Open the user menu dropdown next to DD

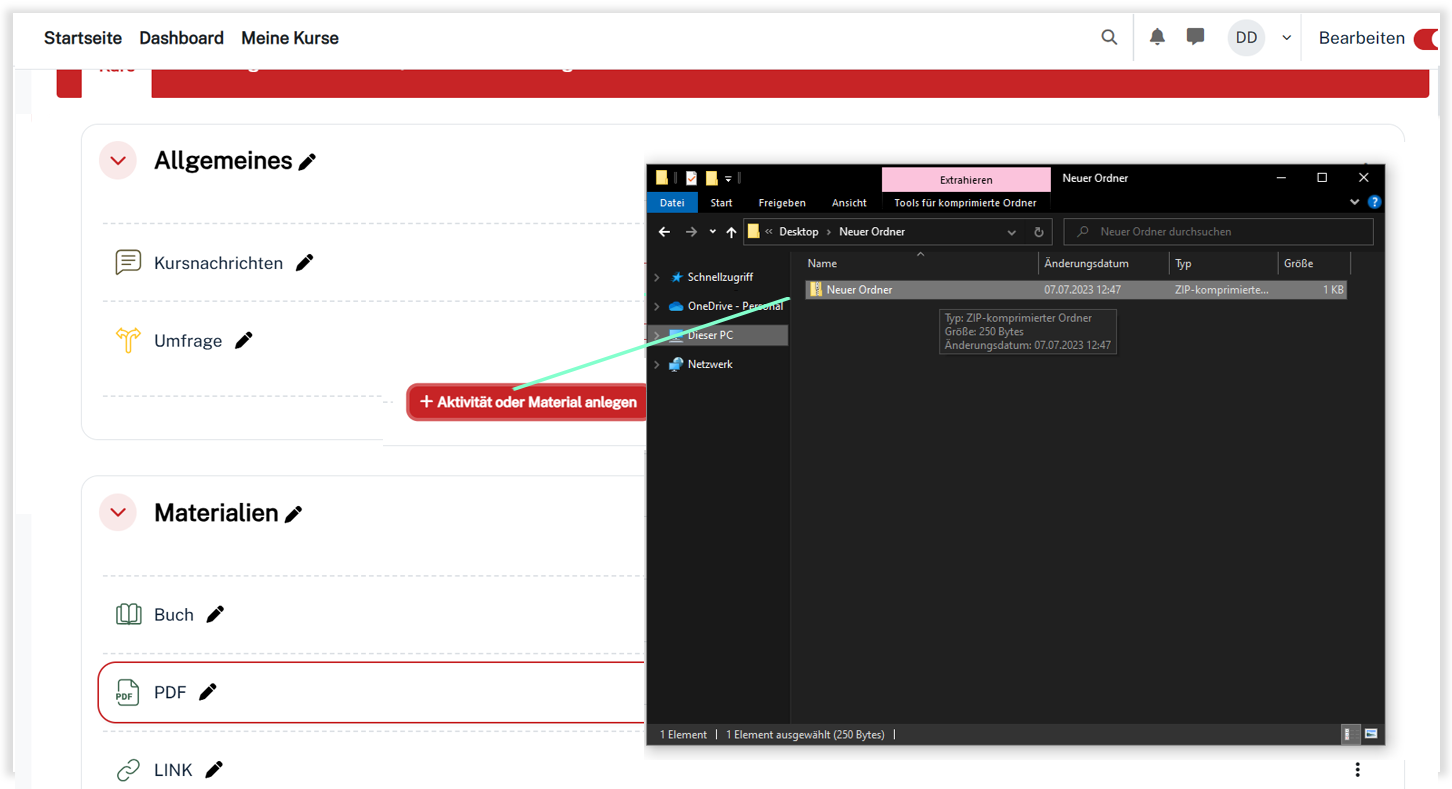click(x=1286, y=38)
